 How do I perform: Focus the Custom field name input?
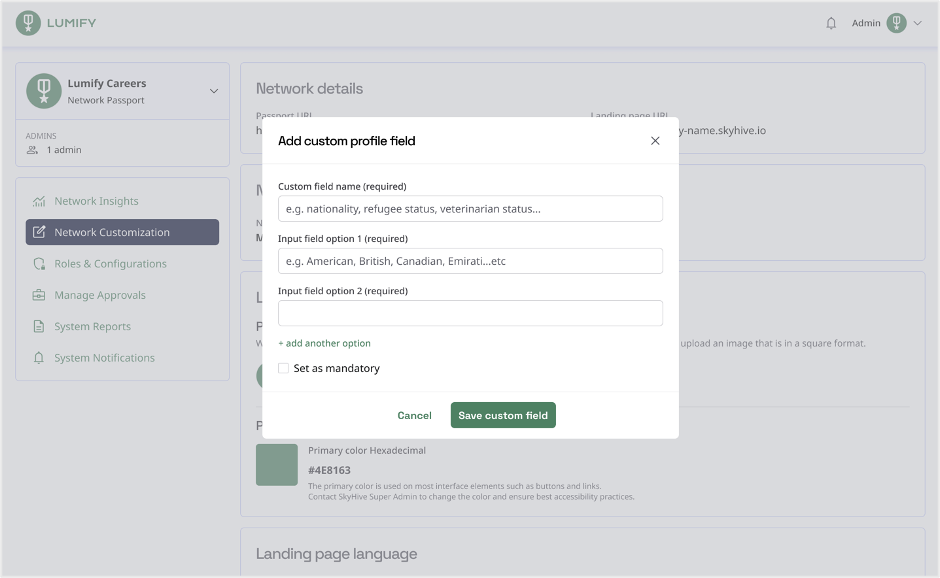point(471,209)
